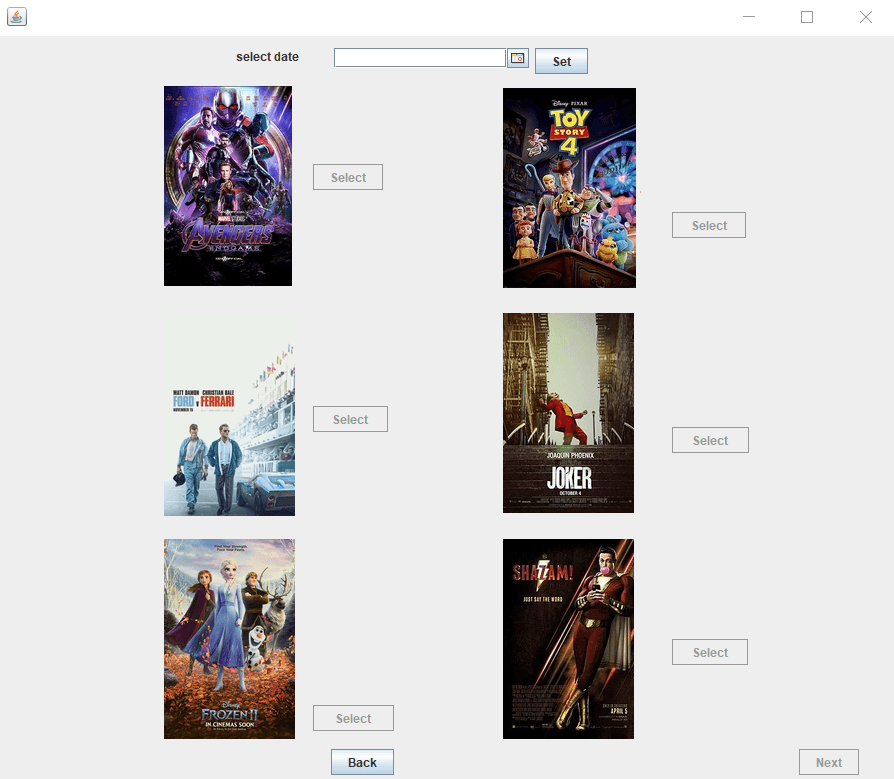Click the Frozen II movie poster

229,639
